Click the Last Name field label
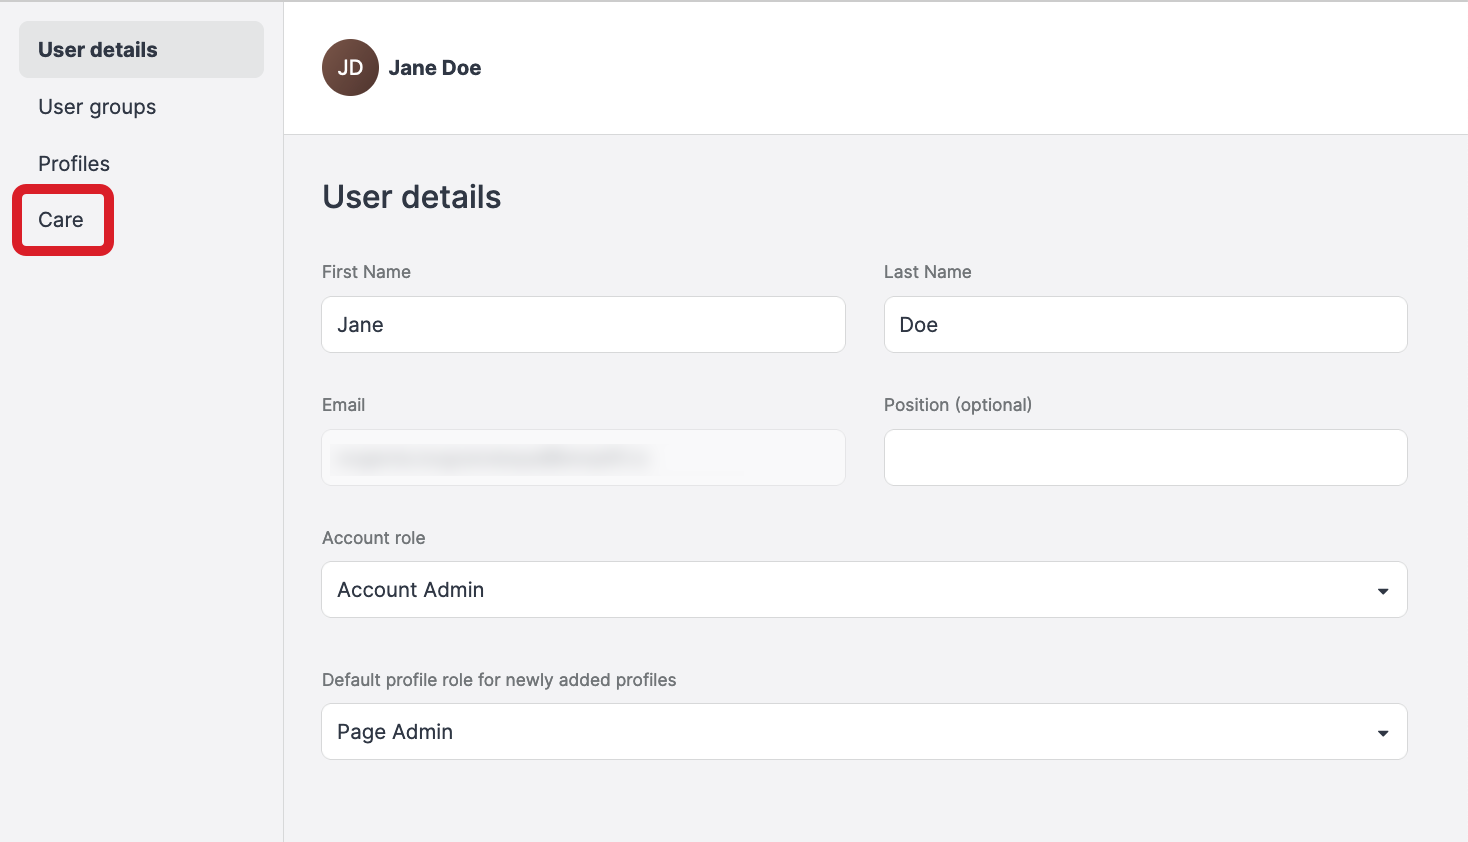This screenshot has height=842, width=1468. pos(927,272)
